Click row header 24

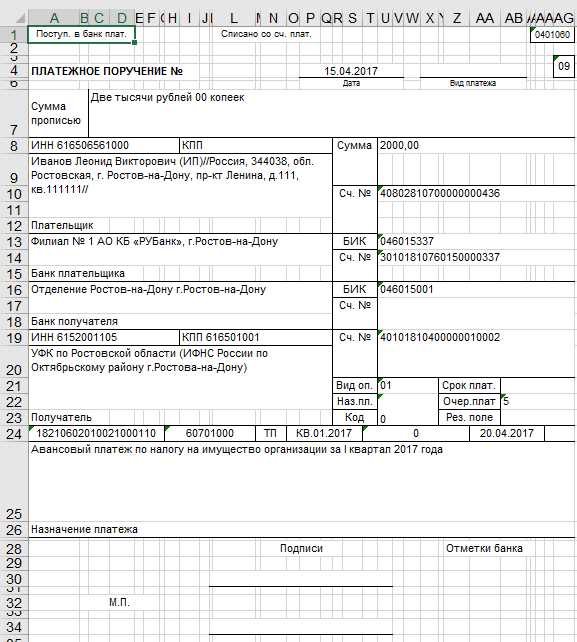(14, 433)
